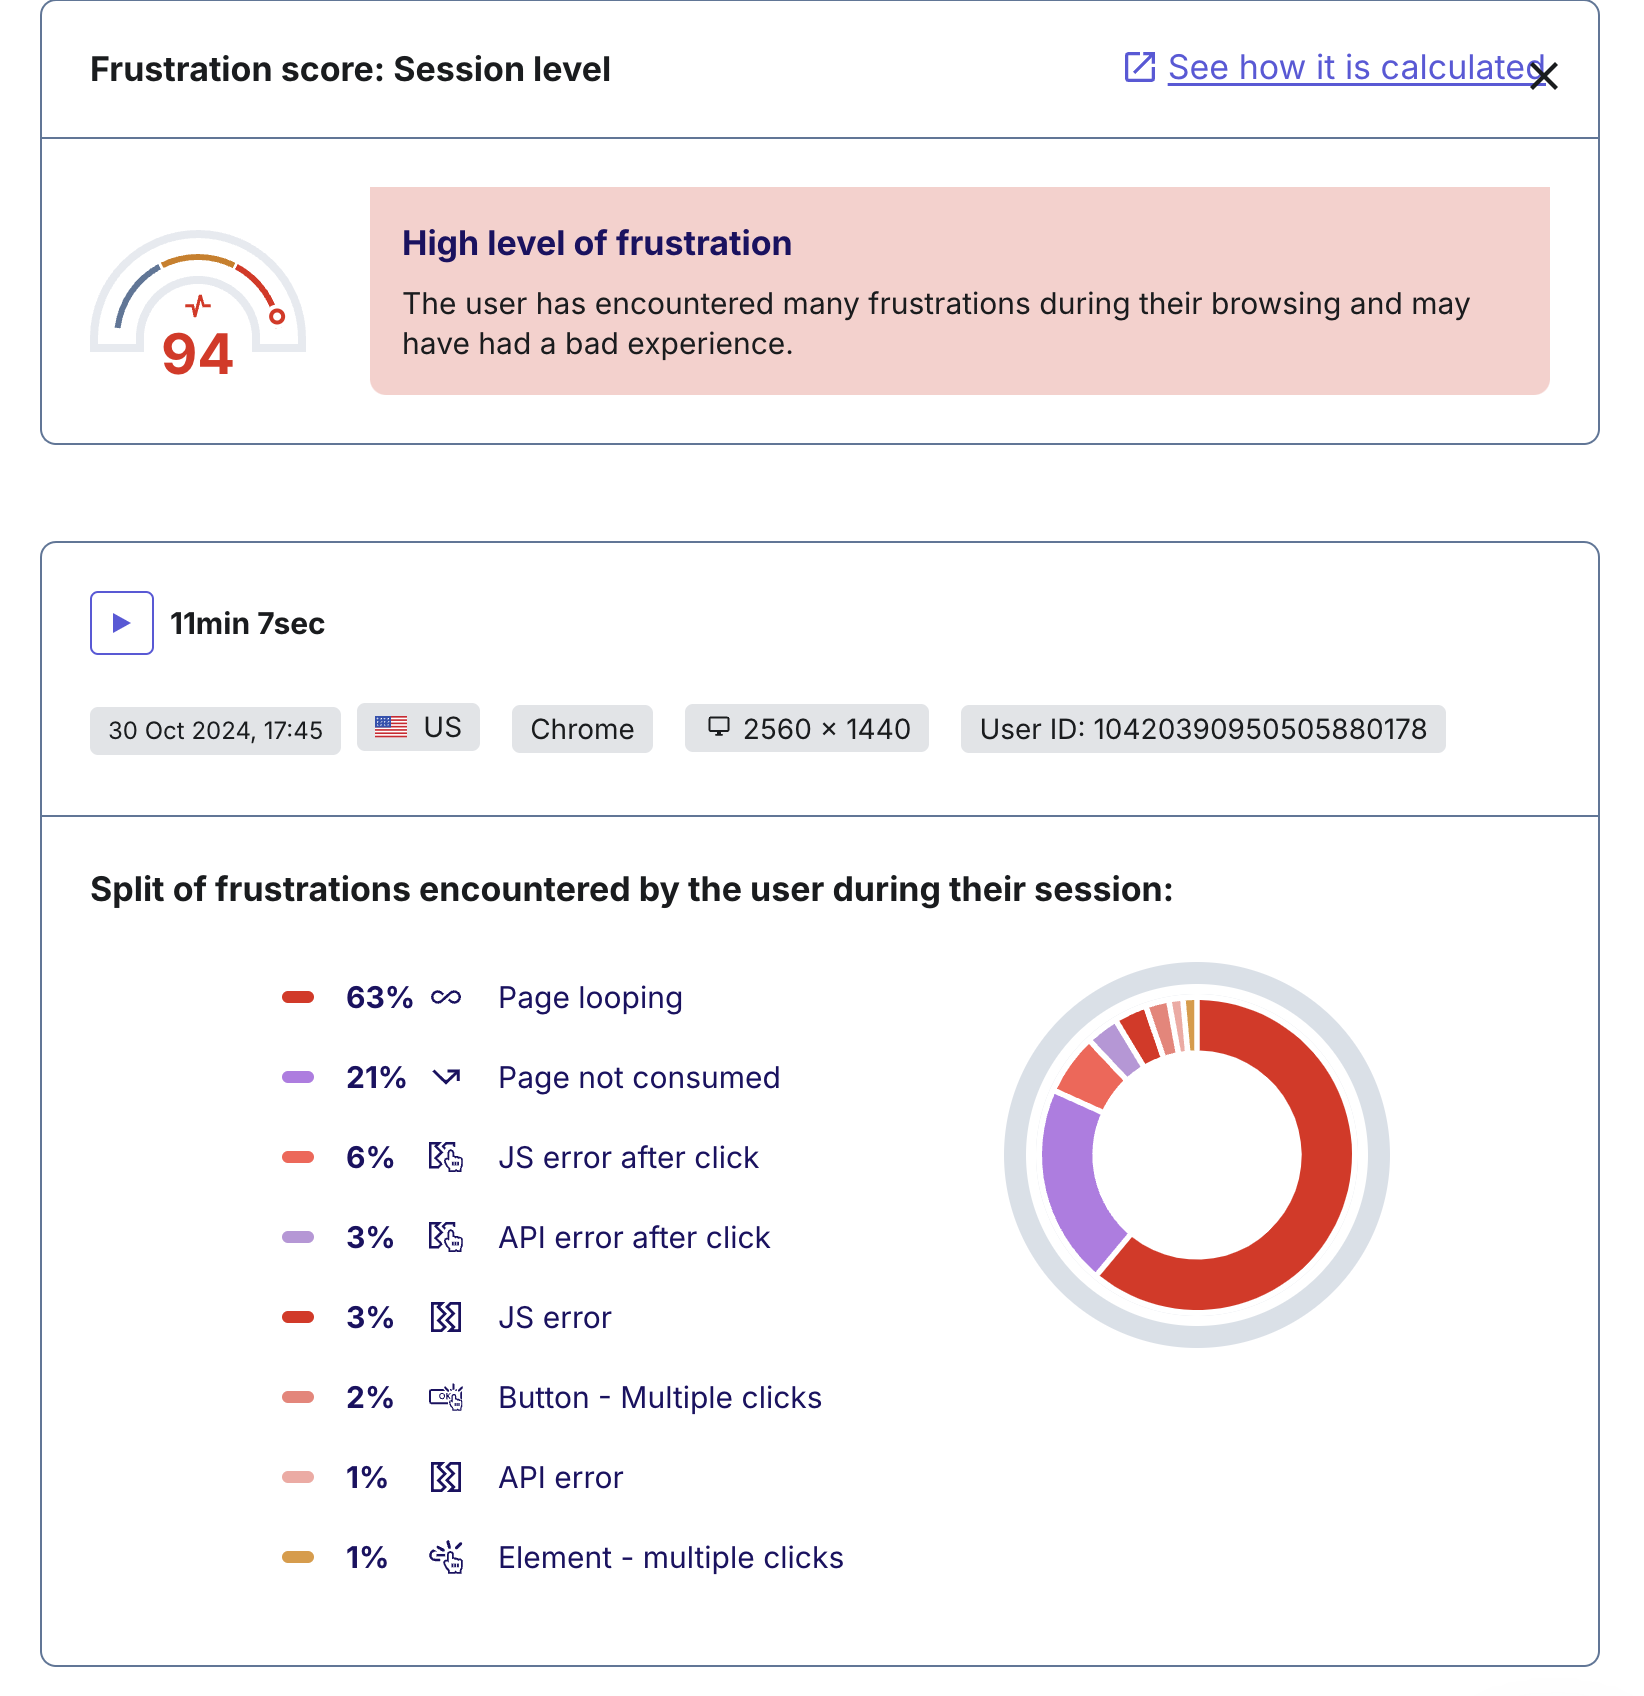This screenshot has width=1644, height=1696.
Task: Click the 2560 × 1440 screen resolution tag
Action: pos(806,728)
